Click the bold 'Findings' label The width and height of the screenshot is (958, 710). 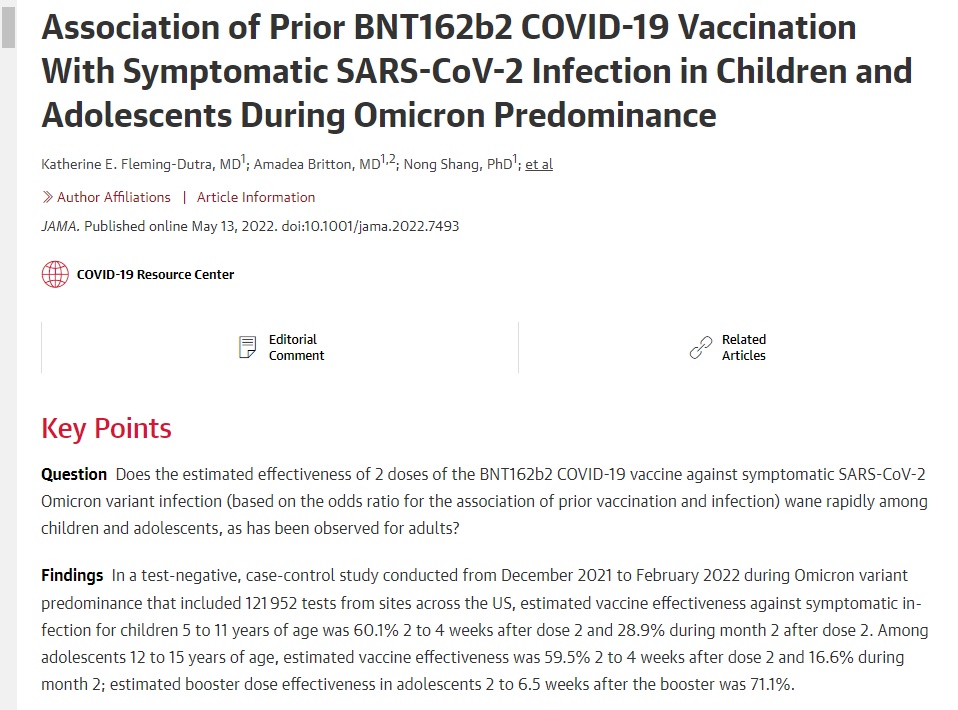pos(72,575)
